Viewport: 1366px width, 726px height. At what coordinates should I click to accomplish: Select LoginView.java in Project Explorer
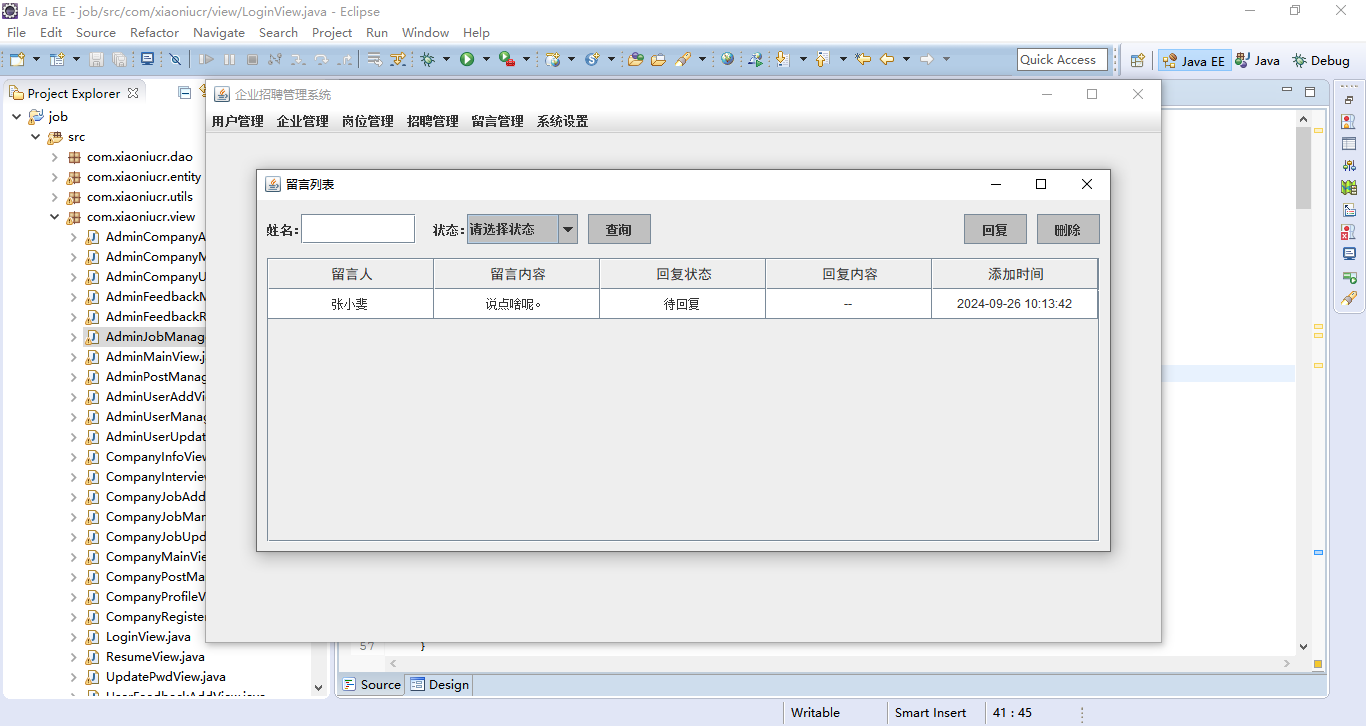pos(148,637)
